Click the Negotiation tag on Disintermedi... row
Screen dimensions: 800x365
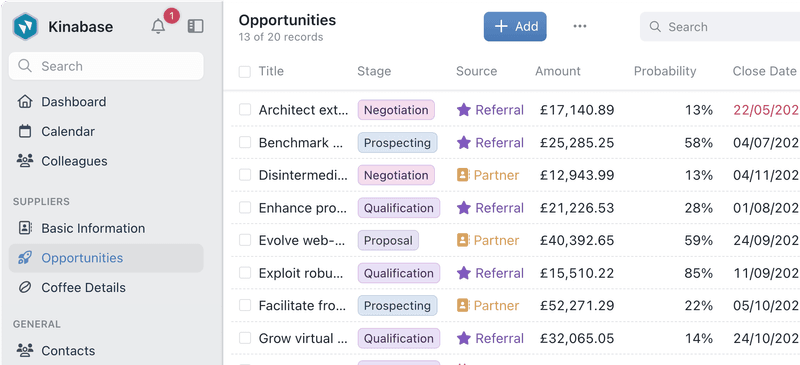(396, 175)
